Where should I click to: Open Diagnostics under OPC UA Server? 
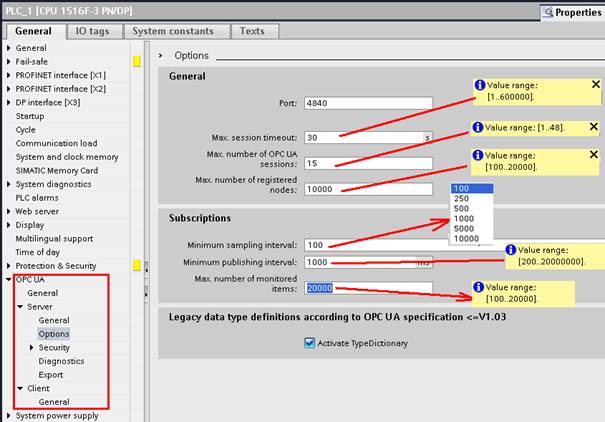(61, 361)
